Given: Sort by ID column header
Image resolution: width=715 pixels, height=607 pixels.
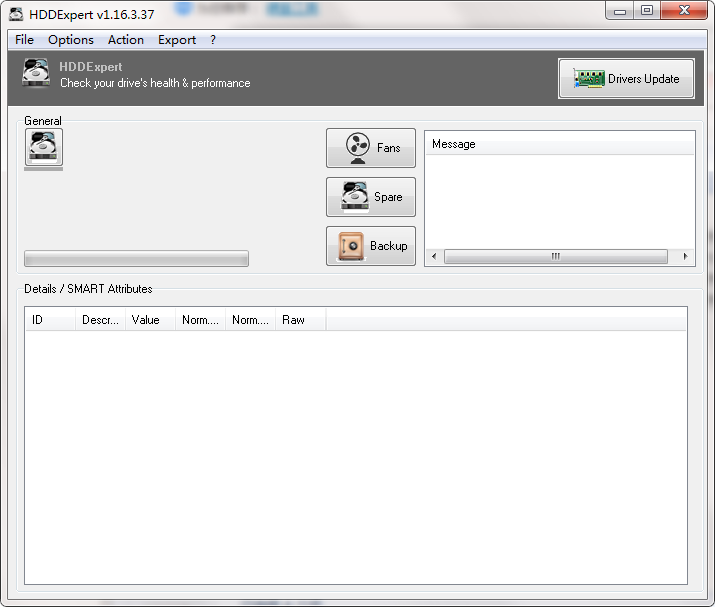Looking at the screenshot, I should 50,320.
